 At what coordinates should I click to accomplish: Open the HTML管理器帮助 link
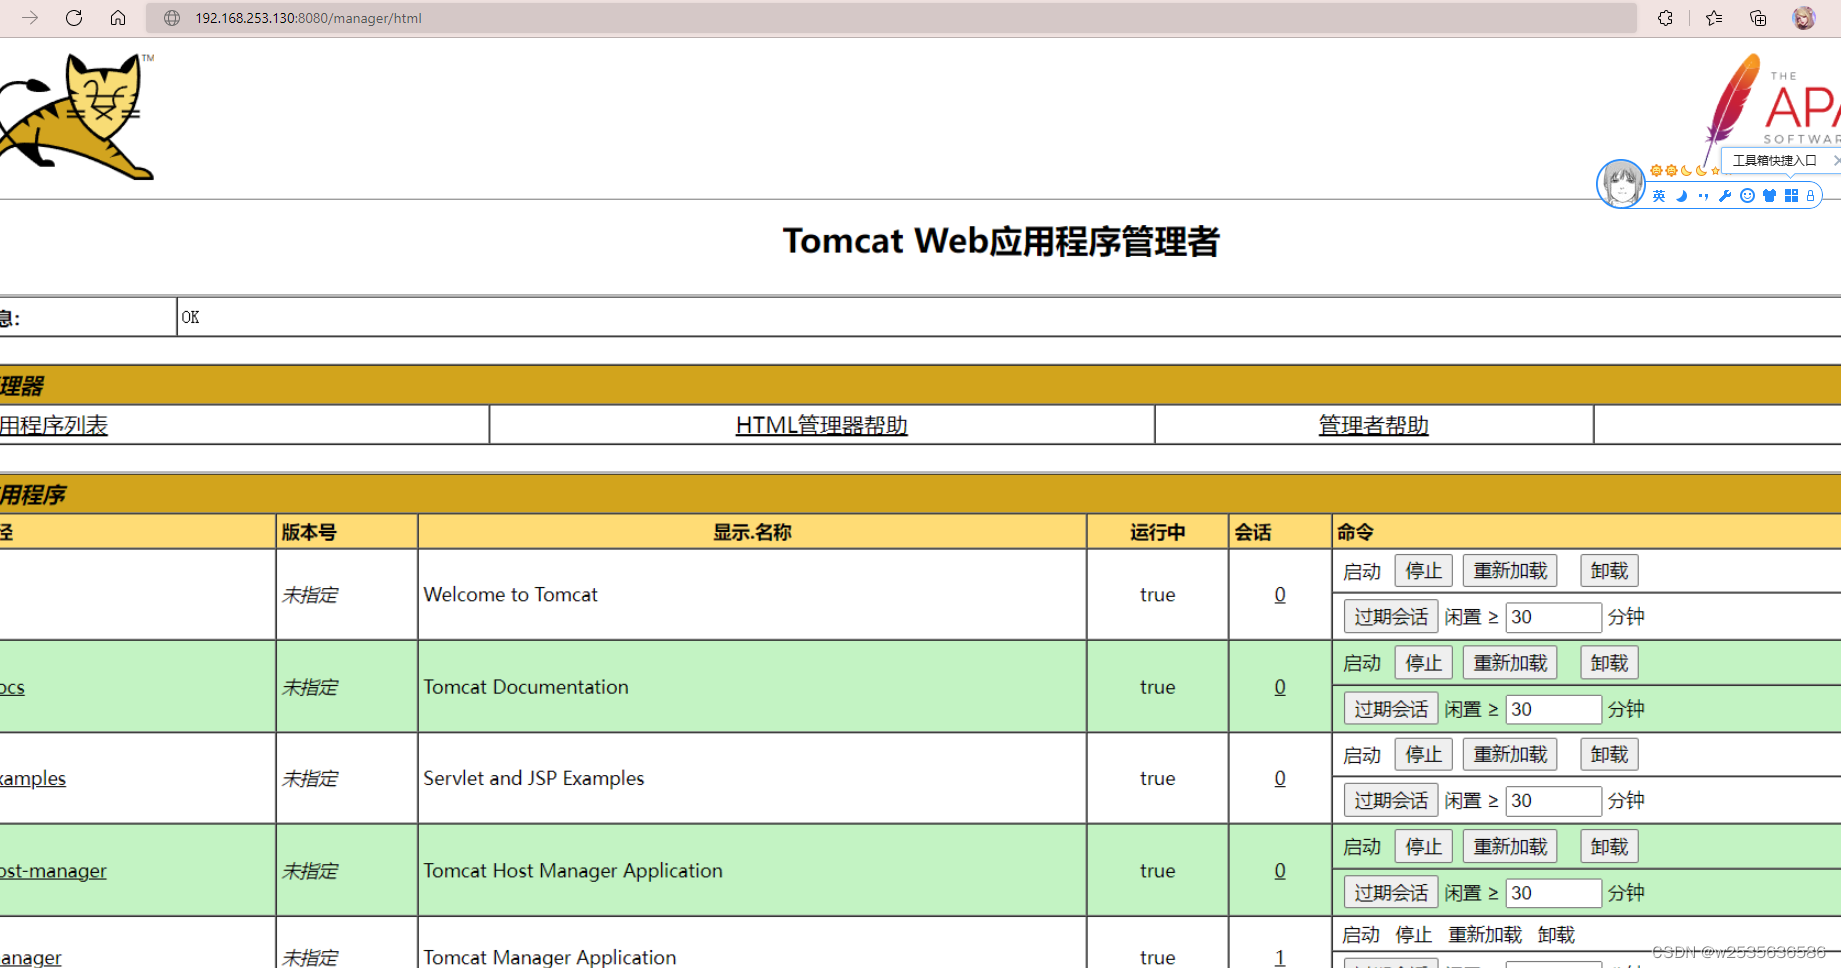(x=822, y=425)
